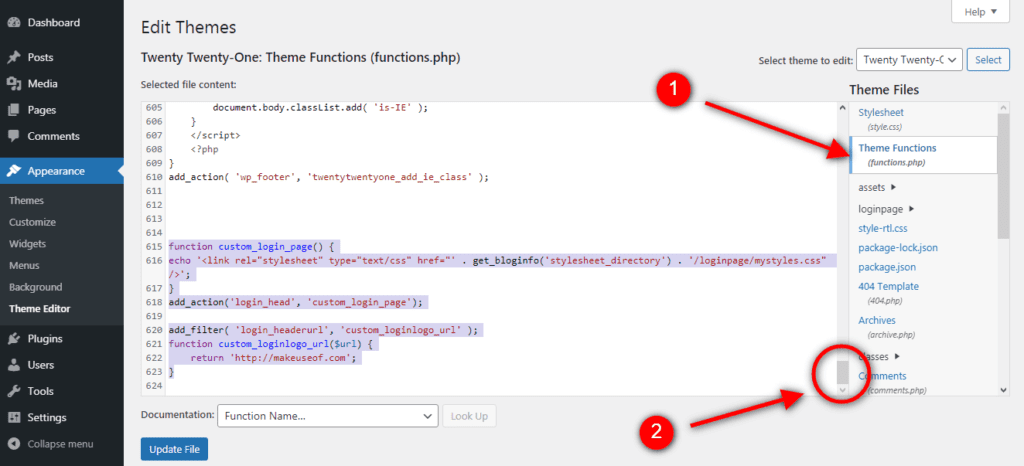
Task: Expand the assets folder
Action: (877, 187)
